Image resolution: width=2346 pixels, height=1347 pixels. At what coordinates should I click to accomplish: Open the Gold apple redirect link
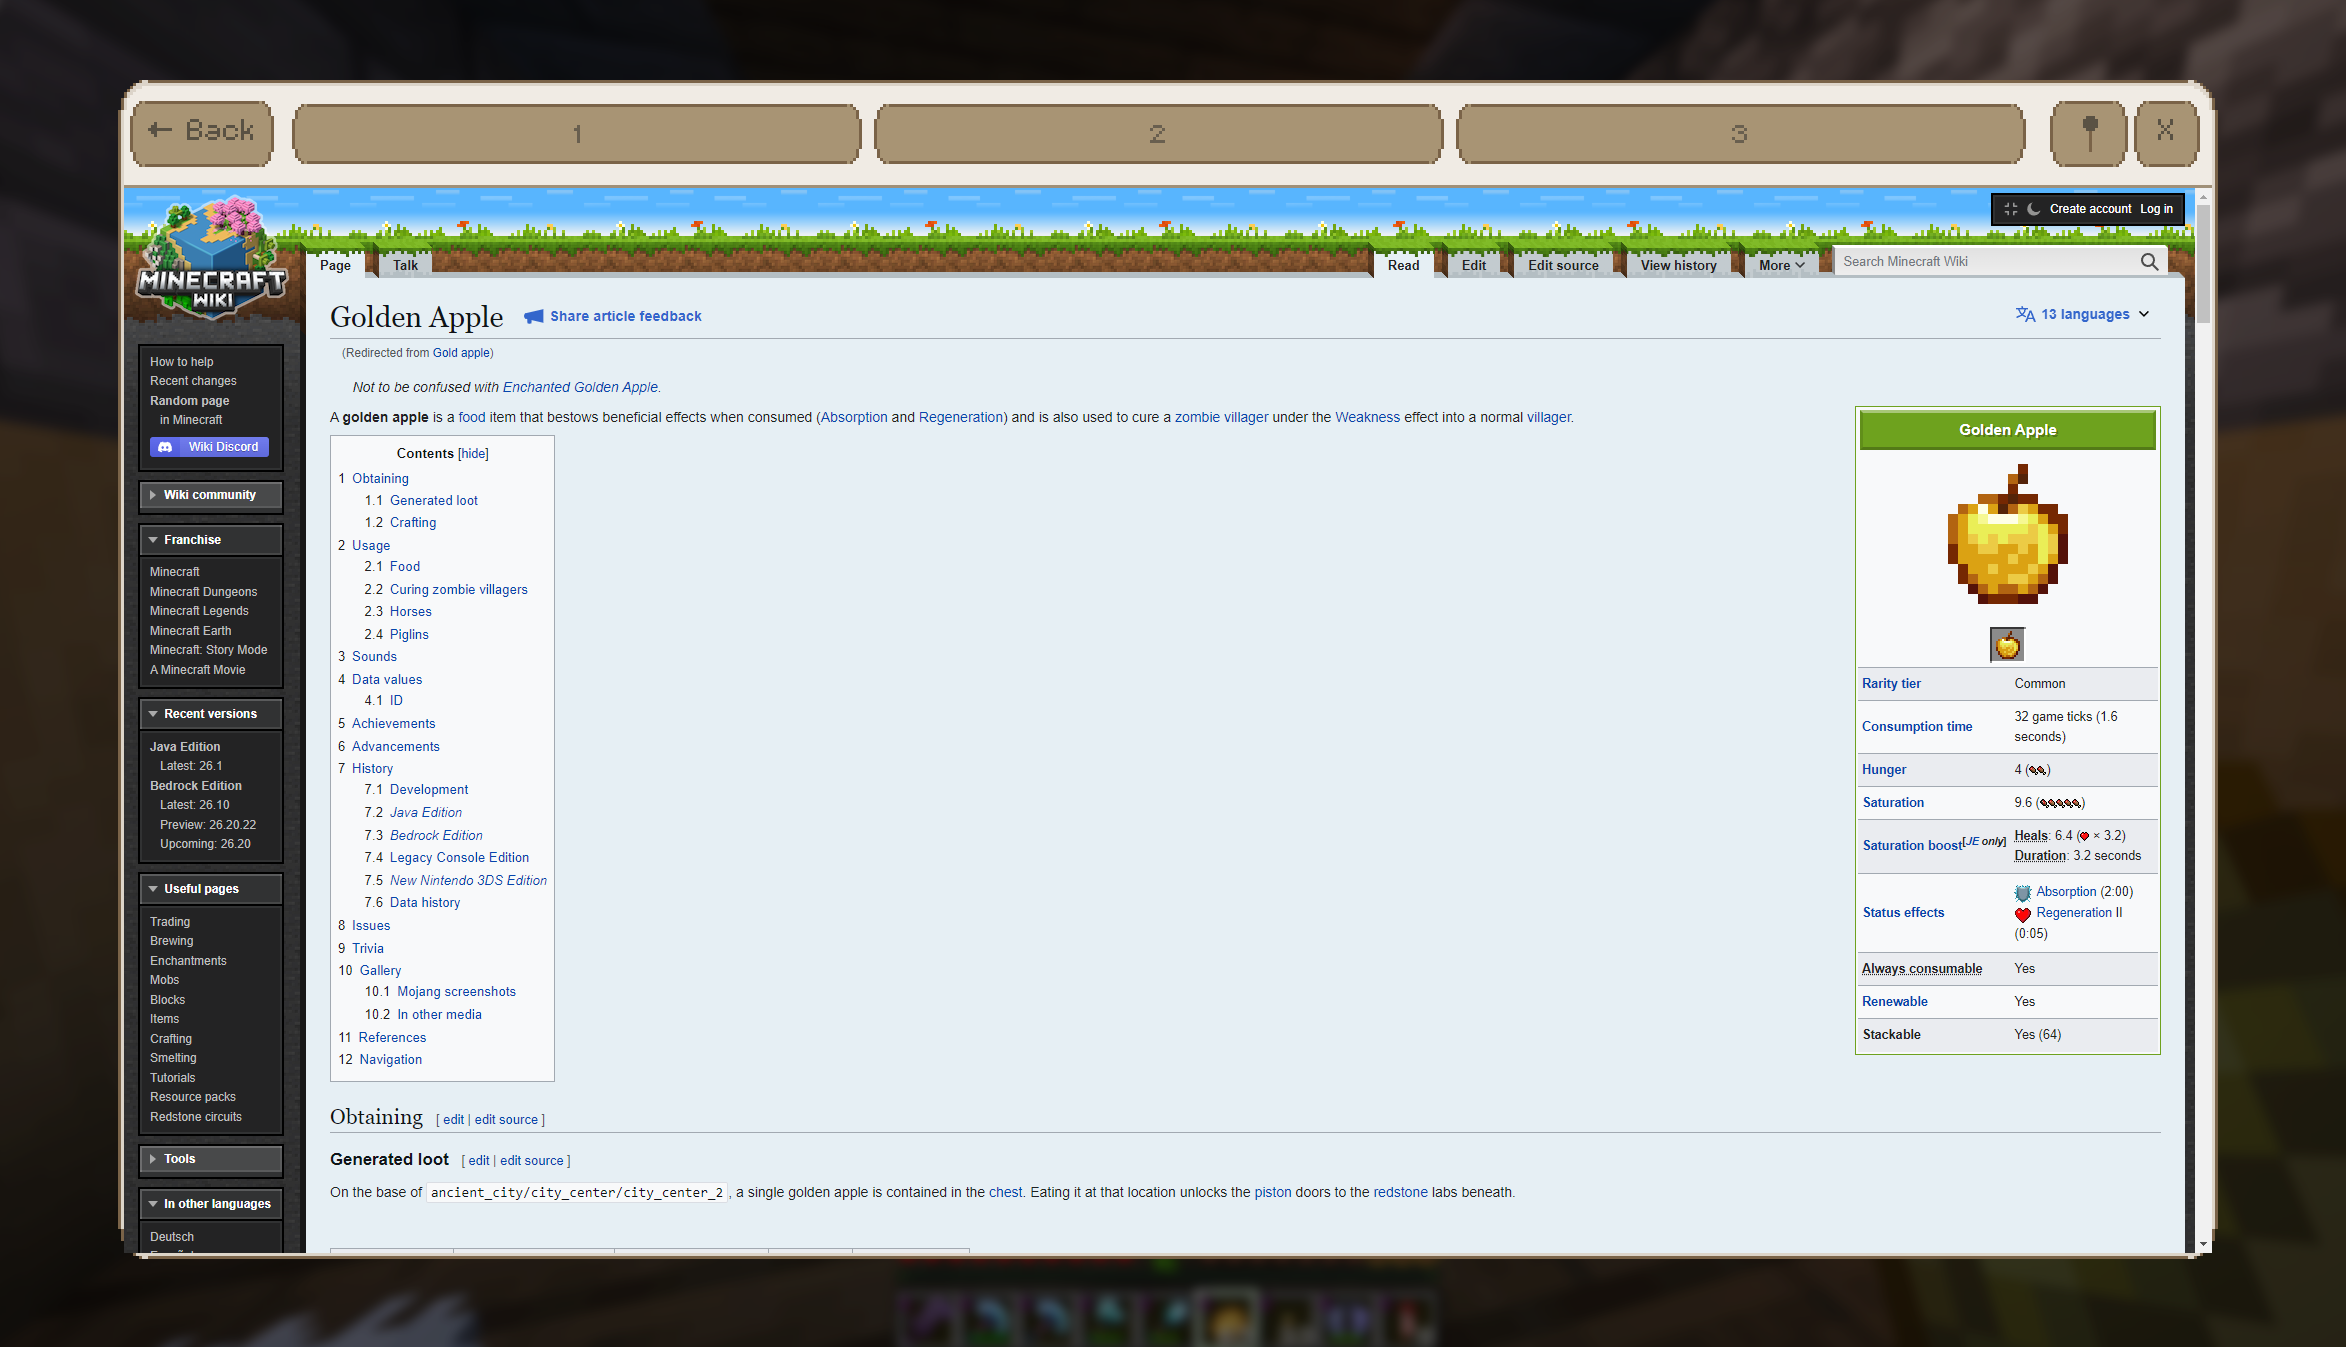tap(460, 353)
